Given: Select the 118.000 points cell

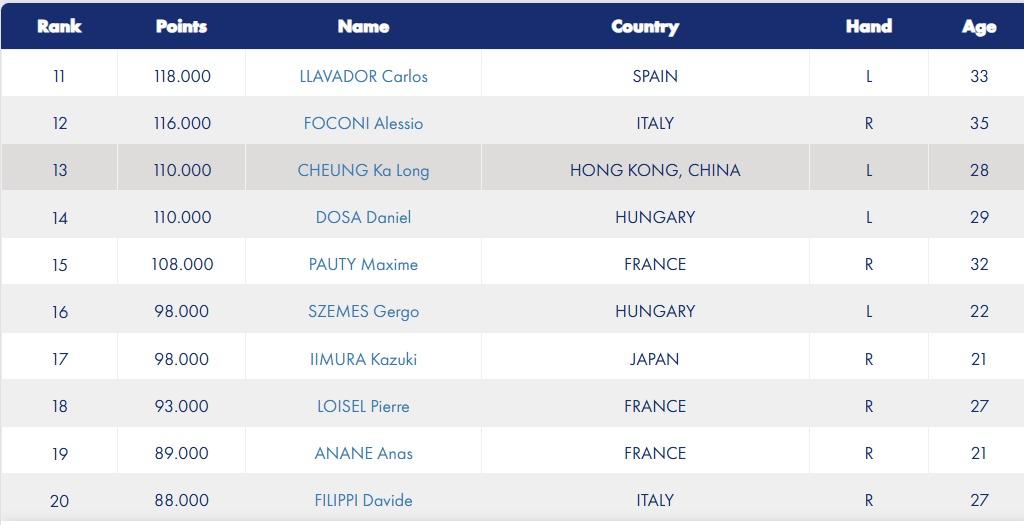Looking at the screenshot, I should [x=182, y=76].
